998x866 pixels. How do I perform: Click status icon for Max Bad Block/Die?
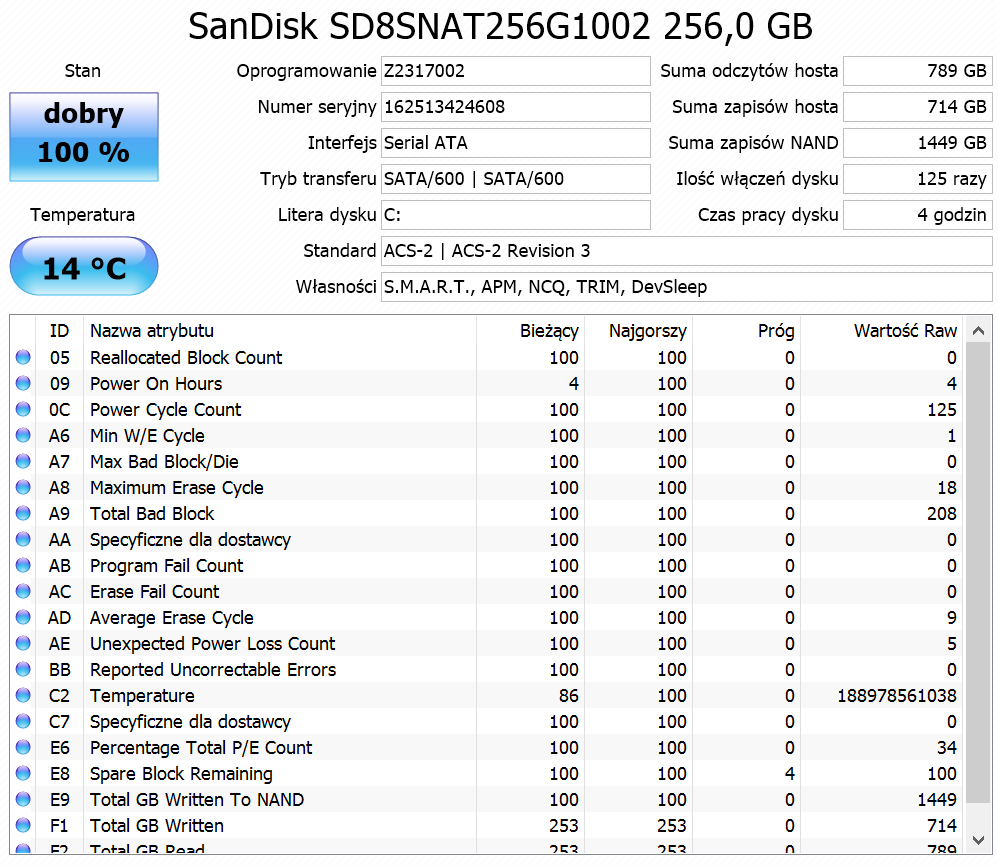pos(23,461)
